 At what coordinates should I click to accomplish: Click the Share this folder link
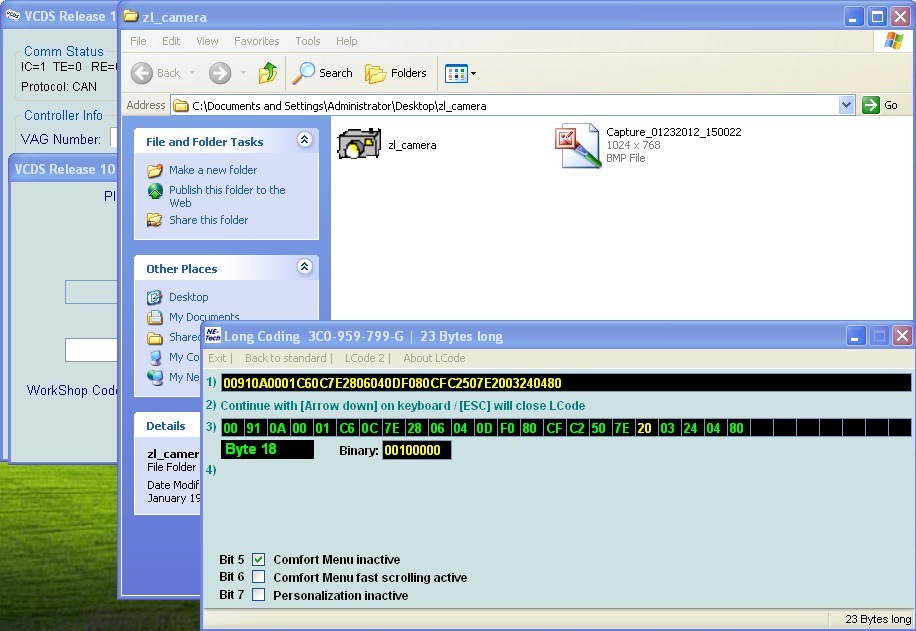[209, 220]
